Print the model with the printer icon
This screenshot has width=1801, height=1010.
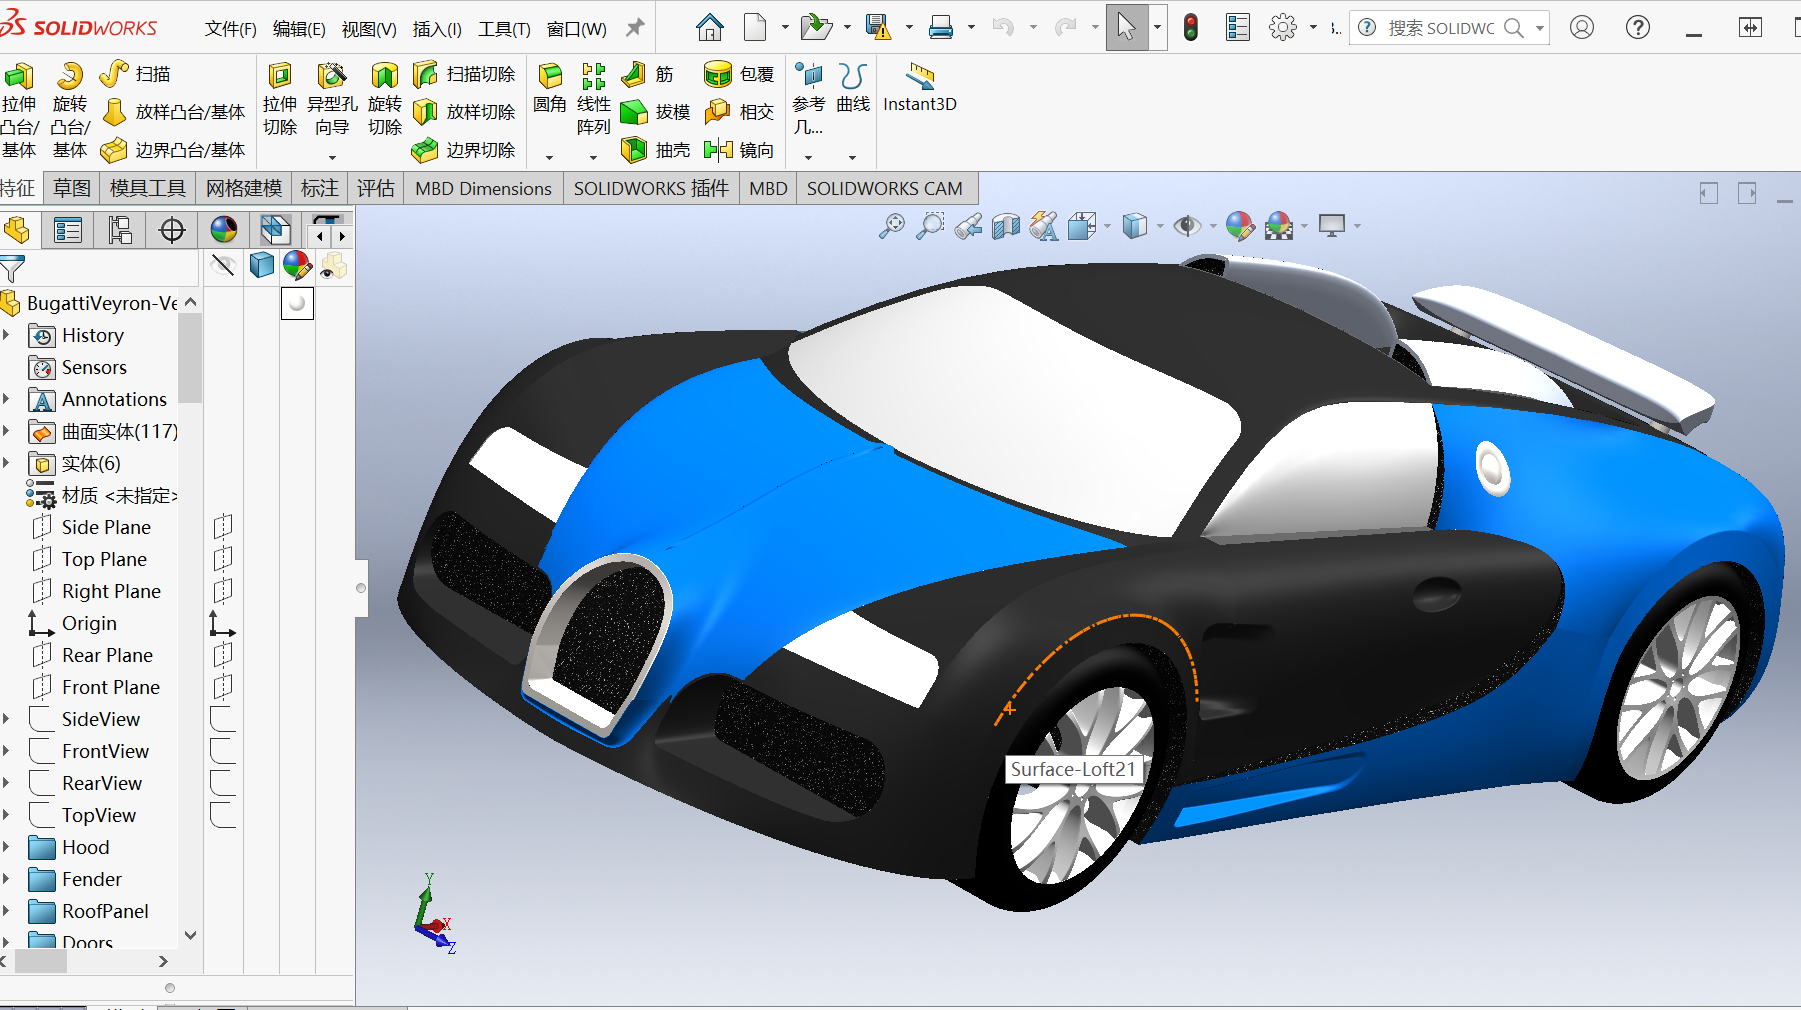coord(941,28)
